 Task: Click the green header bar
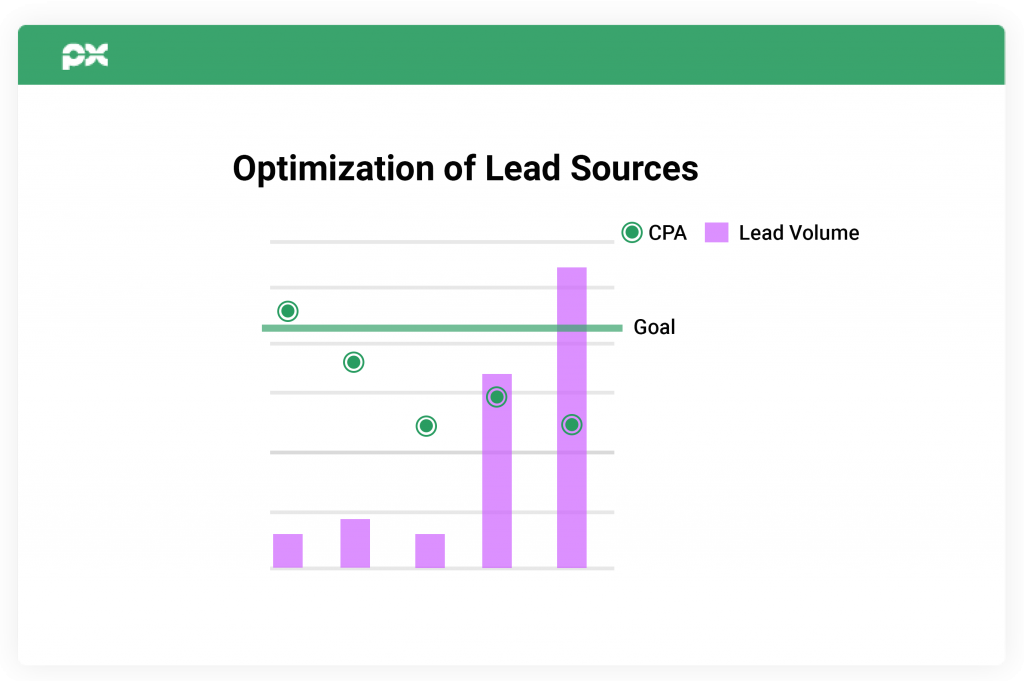point(511,55)
